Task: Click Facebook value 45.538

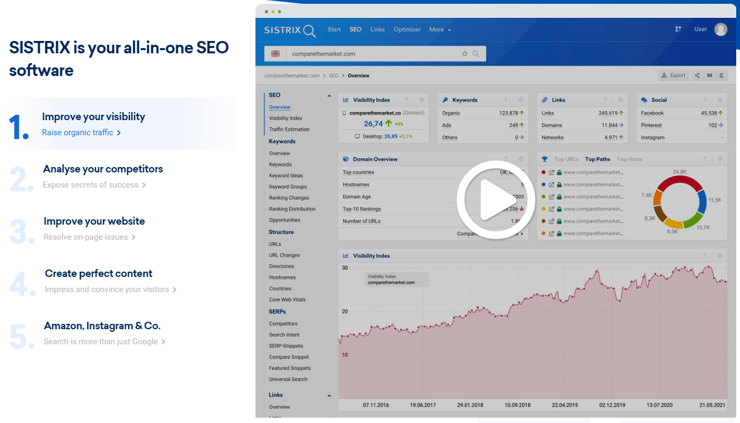Action: [709, 113]
